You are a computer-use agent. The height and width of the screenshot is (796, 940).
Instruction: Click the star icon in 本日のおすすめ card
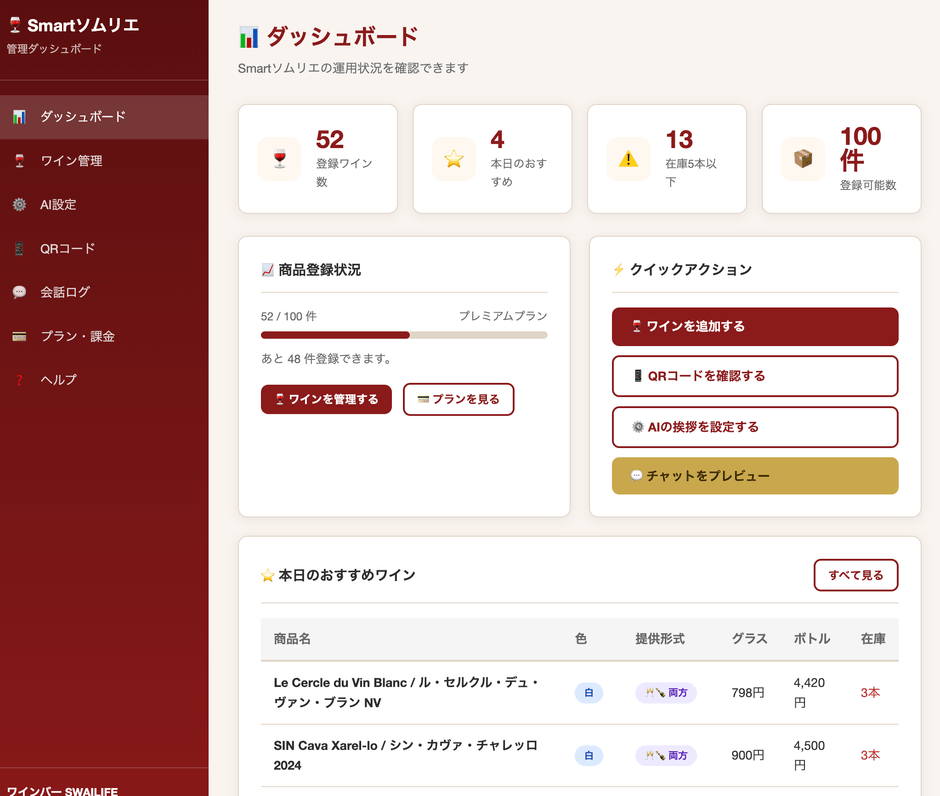pos(454,159)
